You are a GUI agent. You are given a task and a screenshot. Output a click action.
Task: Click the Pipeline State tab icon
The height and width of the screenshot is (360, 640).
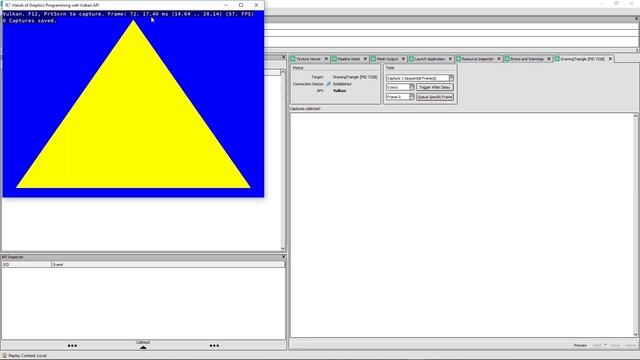click(x=334, y=59)
